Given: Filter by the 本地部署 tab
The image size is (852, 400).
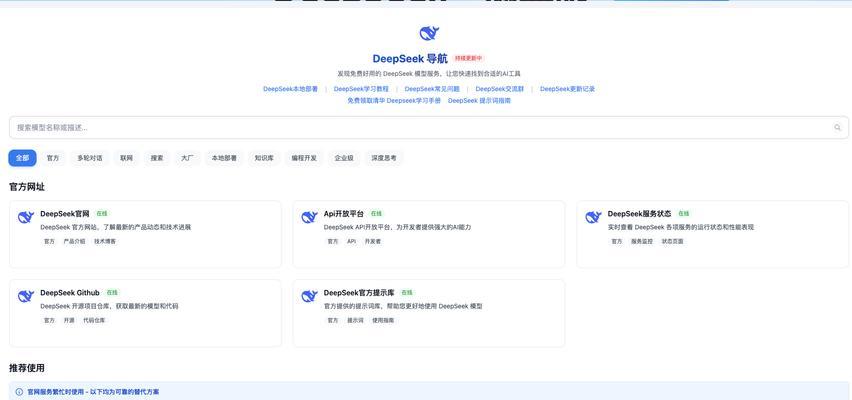Looking at the screenshot, I should tap(224, 158).
